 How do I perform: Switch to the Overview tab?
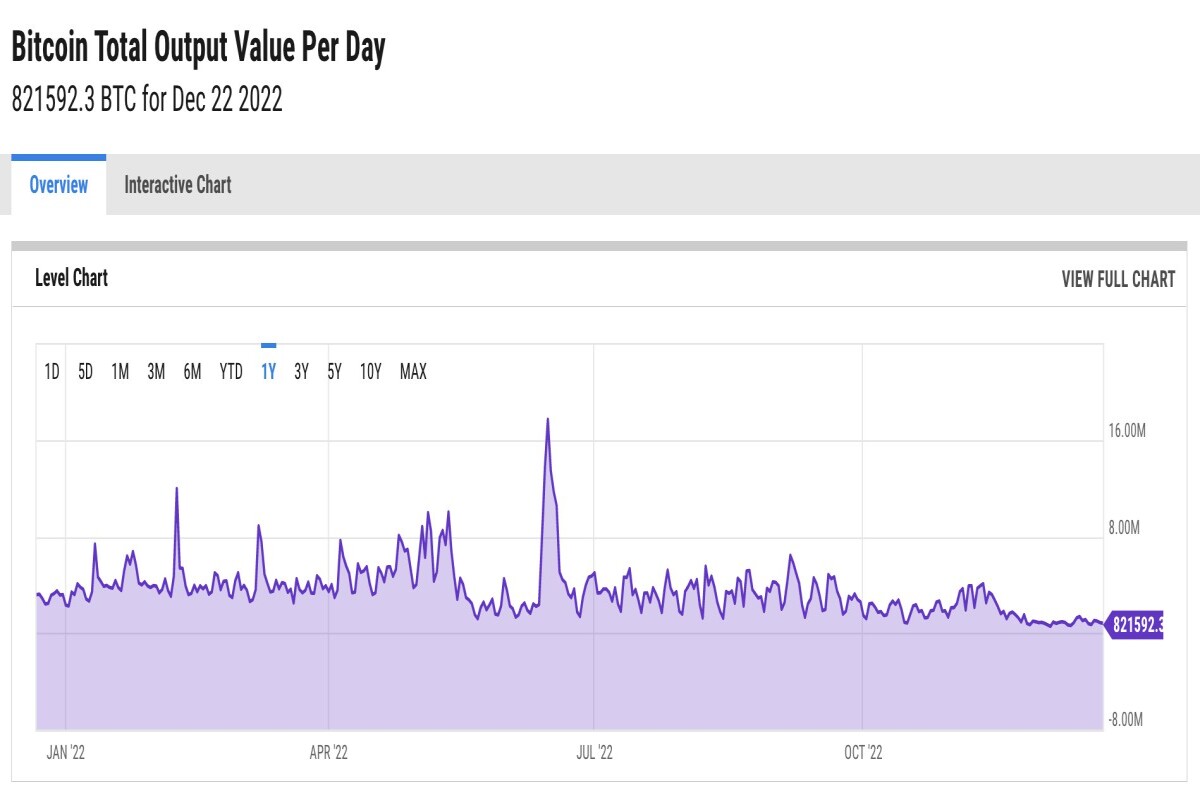(58, 185)
